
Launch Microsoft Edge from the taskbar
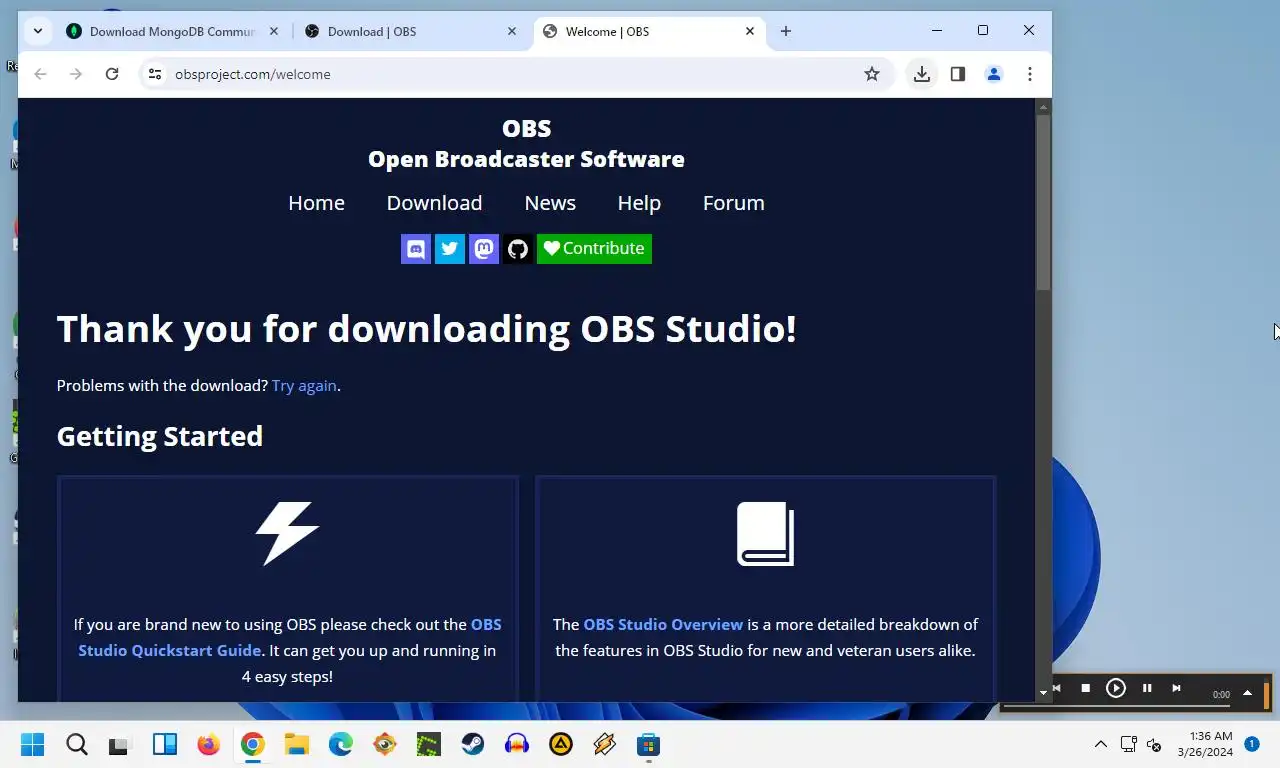click(x=340, y=744)
